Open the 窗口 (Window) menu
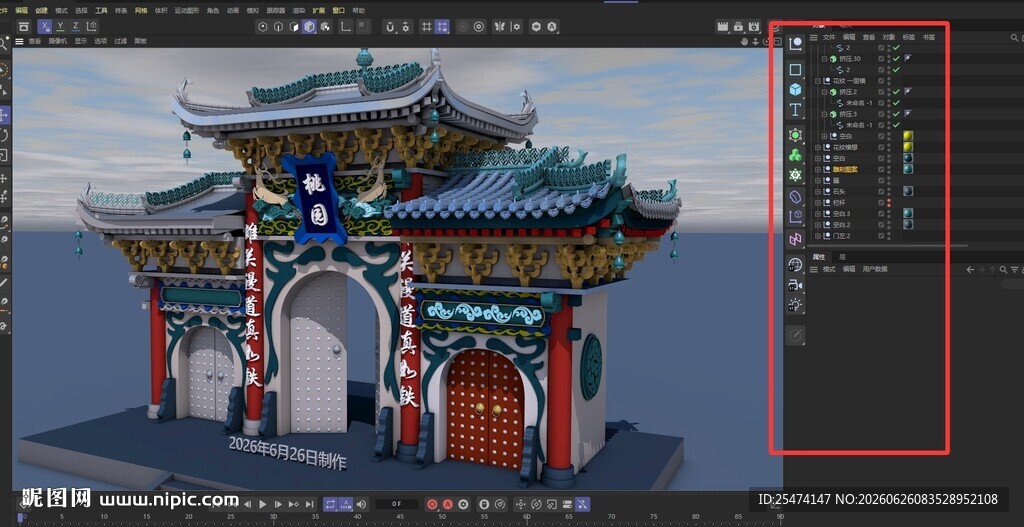Screen dimensions: 1024x527 [338, 10]
